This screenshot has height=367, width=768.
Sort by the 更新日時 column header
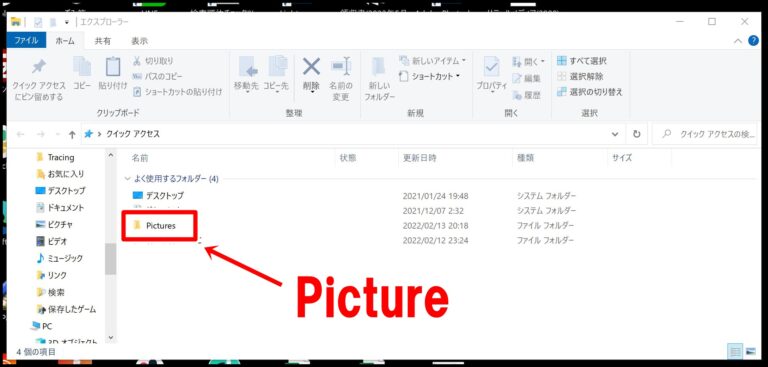420,158
